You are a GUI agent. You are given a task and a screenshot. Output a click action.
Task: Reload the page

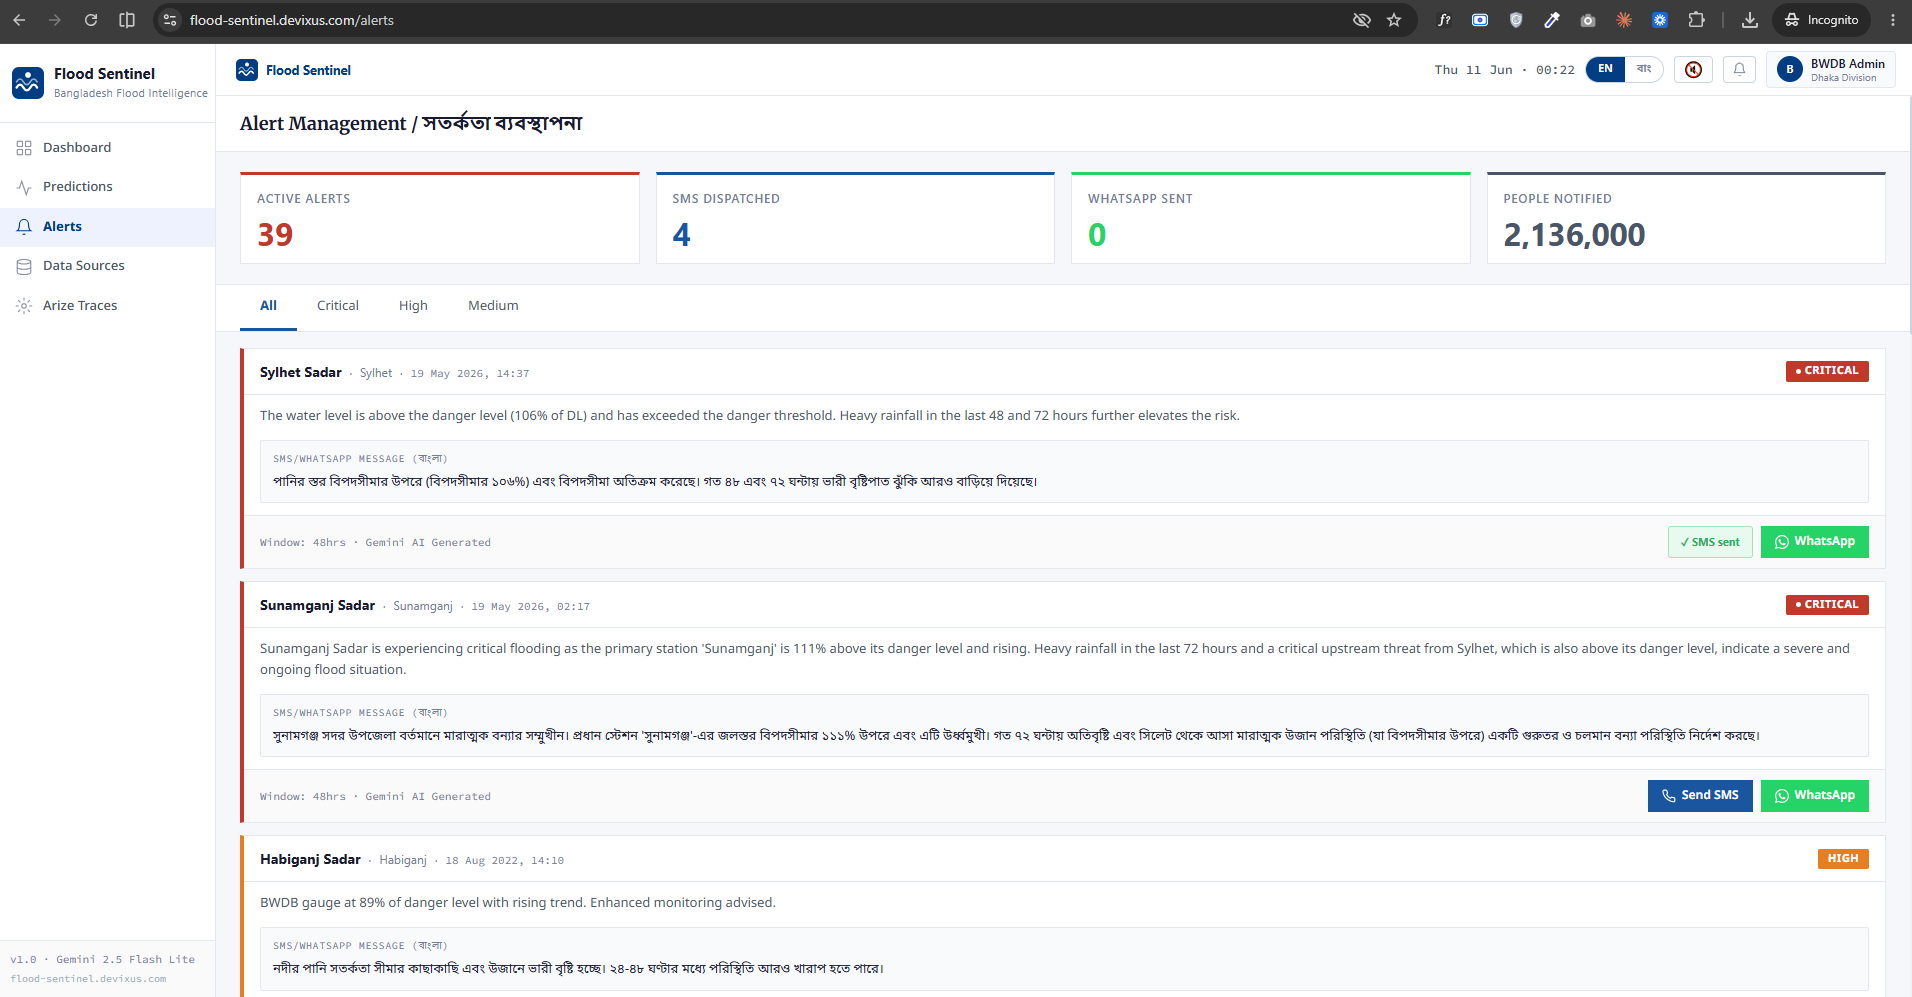pyautogui.click(x=91, y=20)
